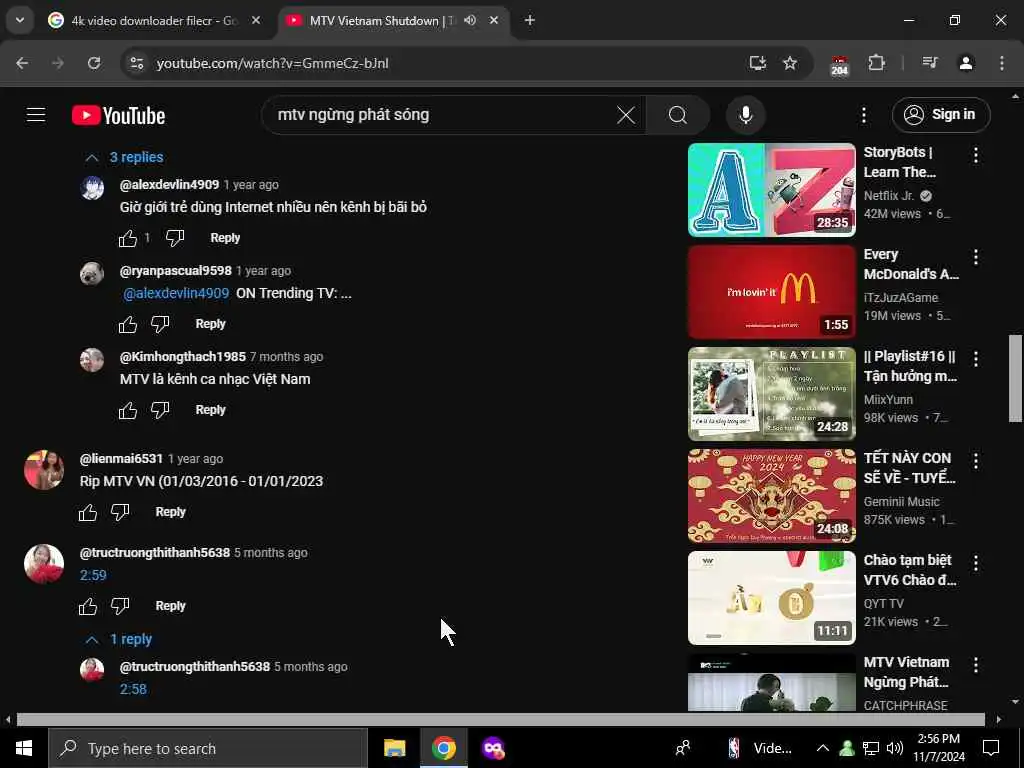Clear the search box with the X icon
Screen dimensions: 1024x768
[x=626, y=115]
